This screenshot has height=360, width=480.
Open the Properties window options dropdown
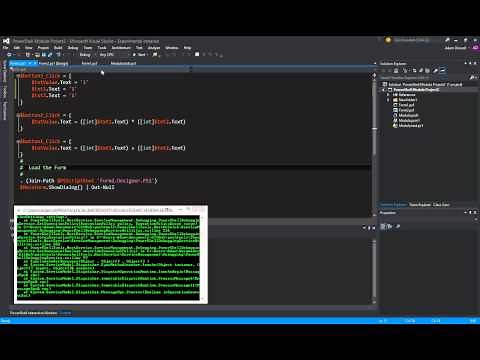(x=466, y=212)
